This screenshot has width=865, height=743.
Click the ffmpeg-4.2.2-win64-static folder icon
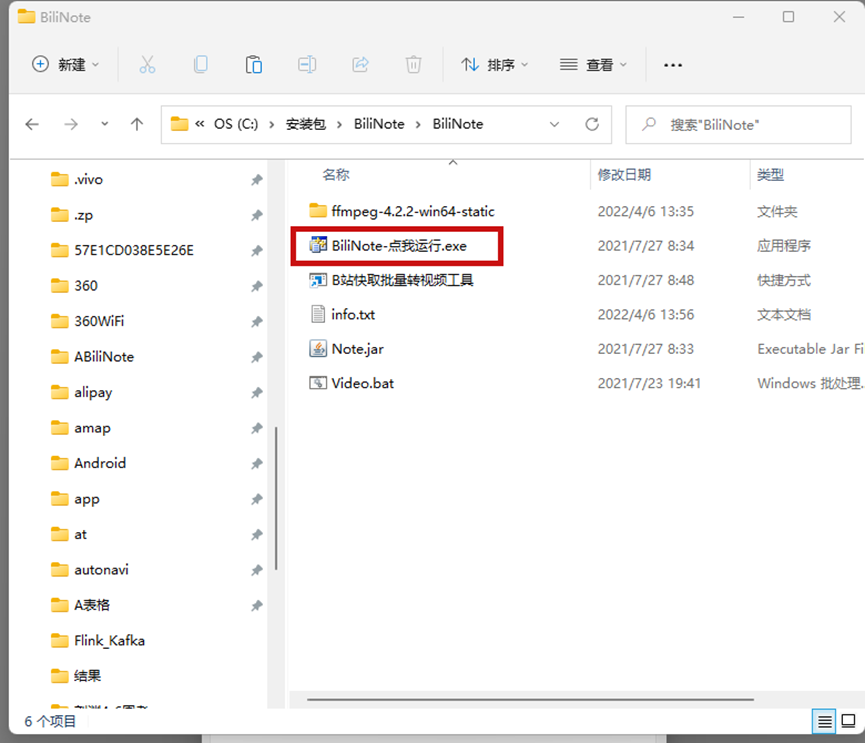[318, 211]
